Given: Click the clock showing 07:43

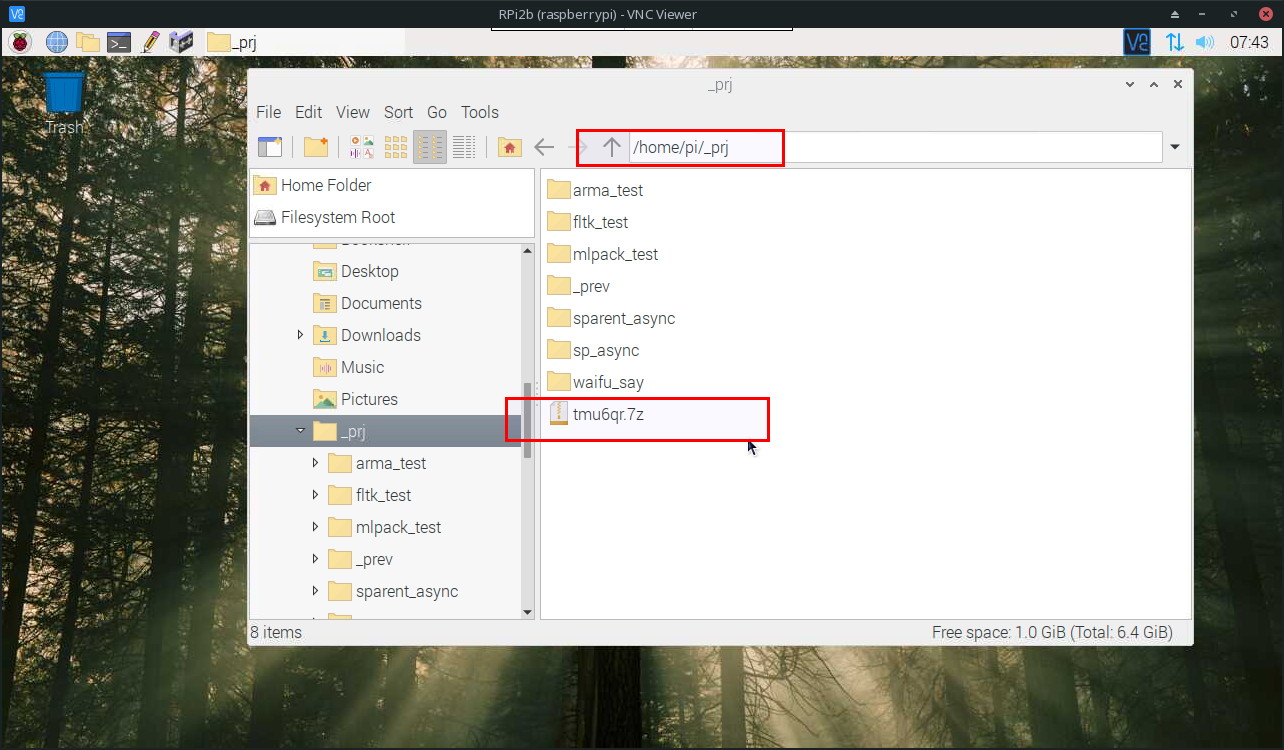Looking at the screenshot, I should coord(1249,42).
